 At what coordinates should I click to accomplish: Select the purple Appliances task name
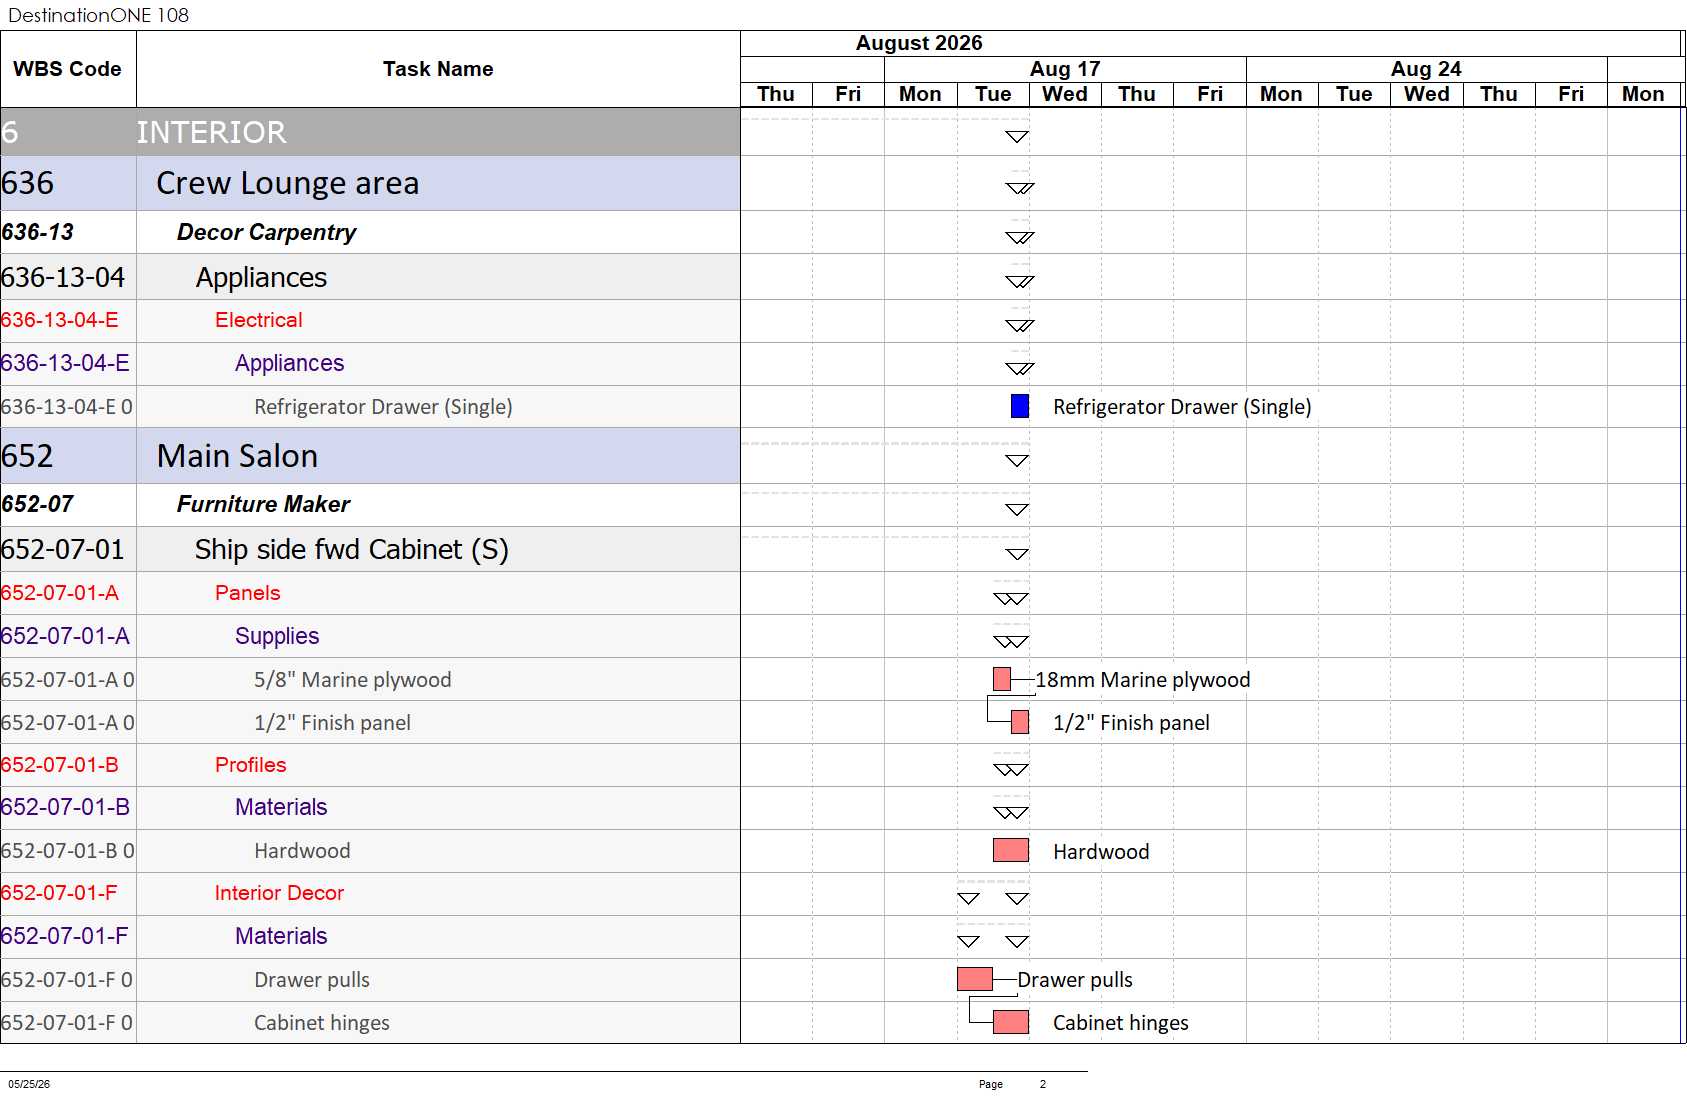(289, 363)
